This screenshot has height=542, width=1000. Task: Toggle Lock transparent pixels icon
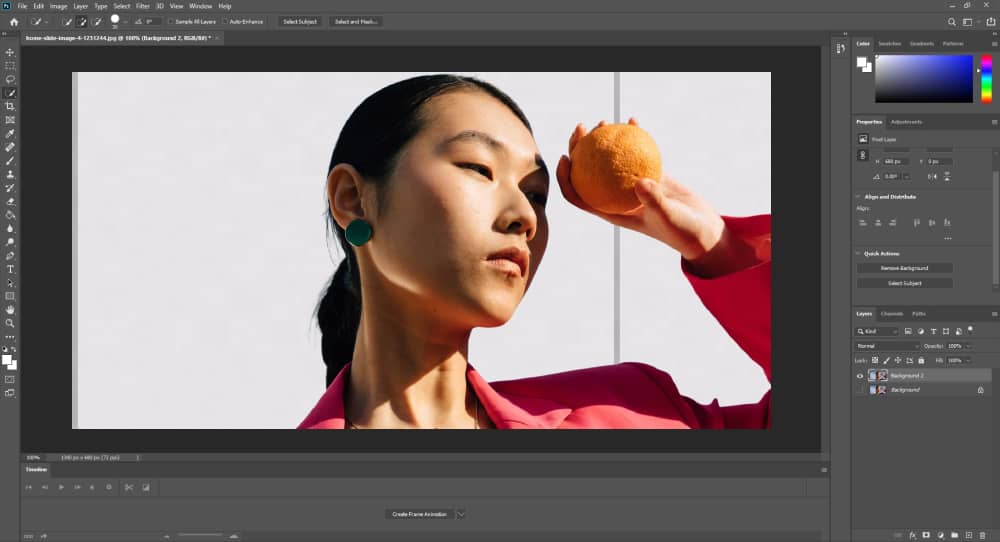point(875,360)
